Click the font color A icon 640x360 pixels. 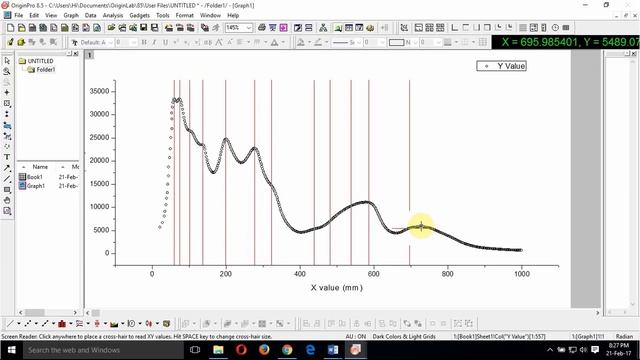click(275, 42)
